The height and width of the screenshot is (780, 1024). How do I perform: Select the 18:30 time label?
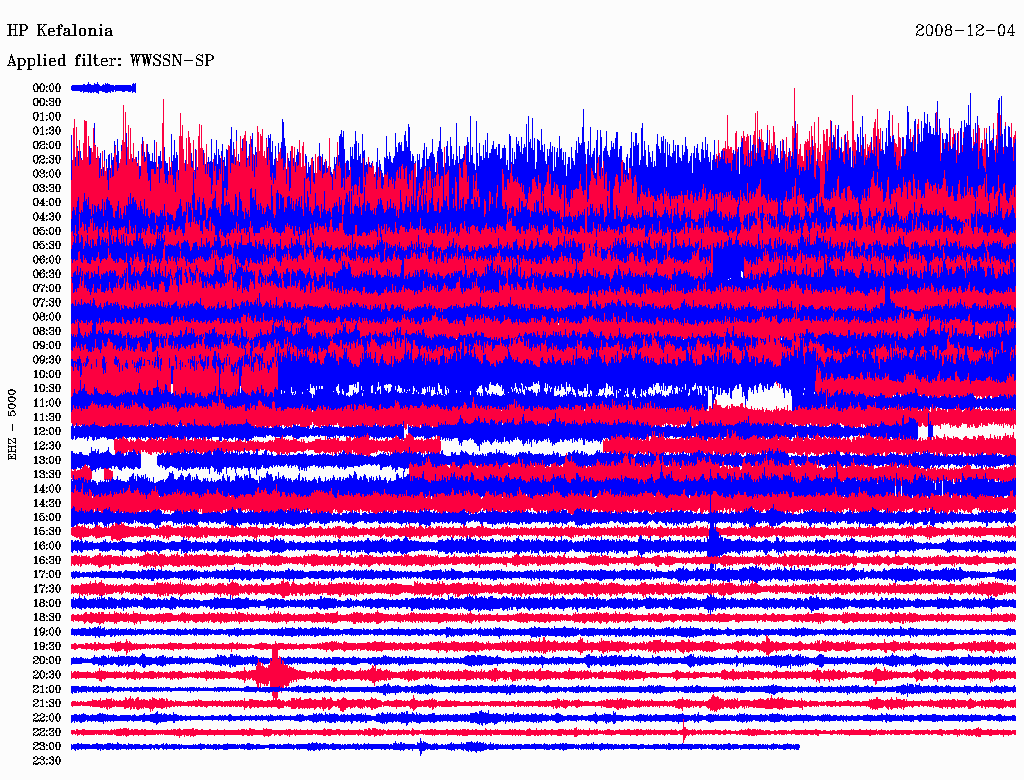click(x=47, y=618)
